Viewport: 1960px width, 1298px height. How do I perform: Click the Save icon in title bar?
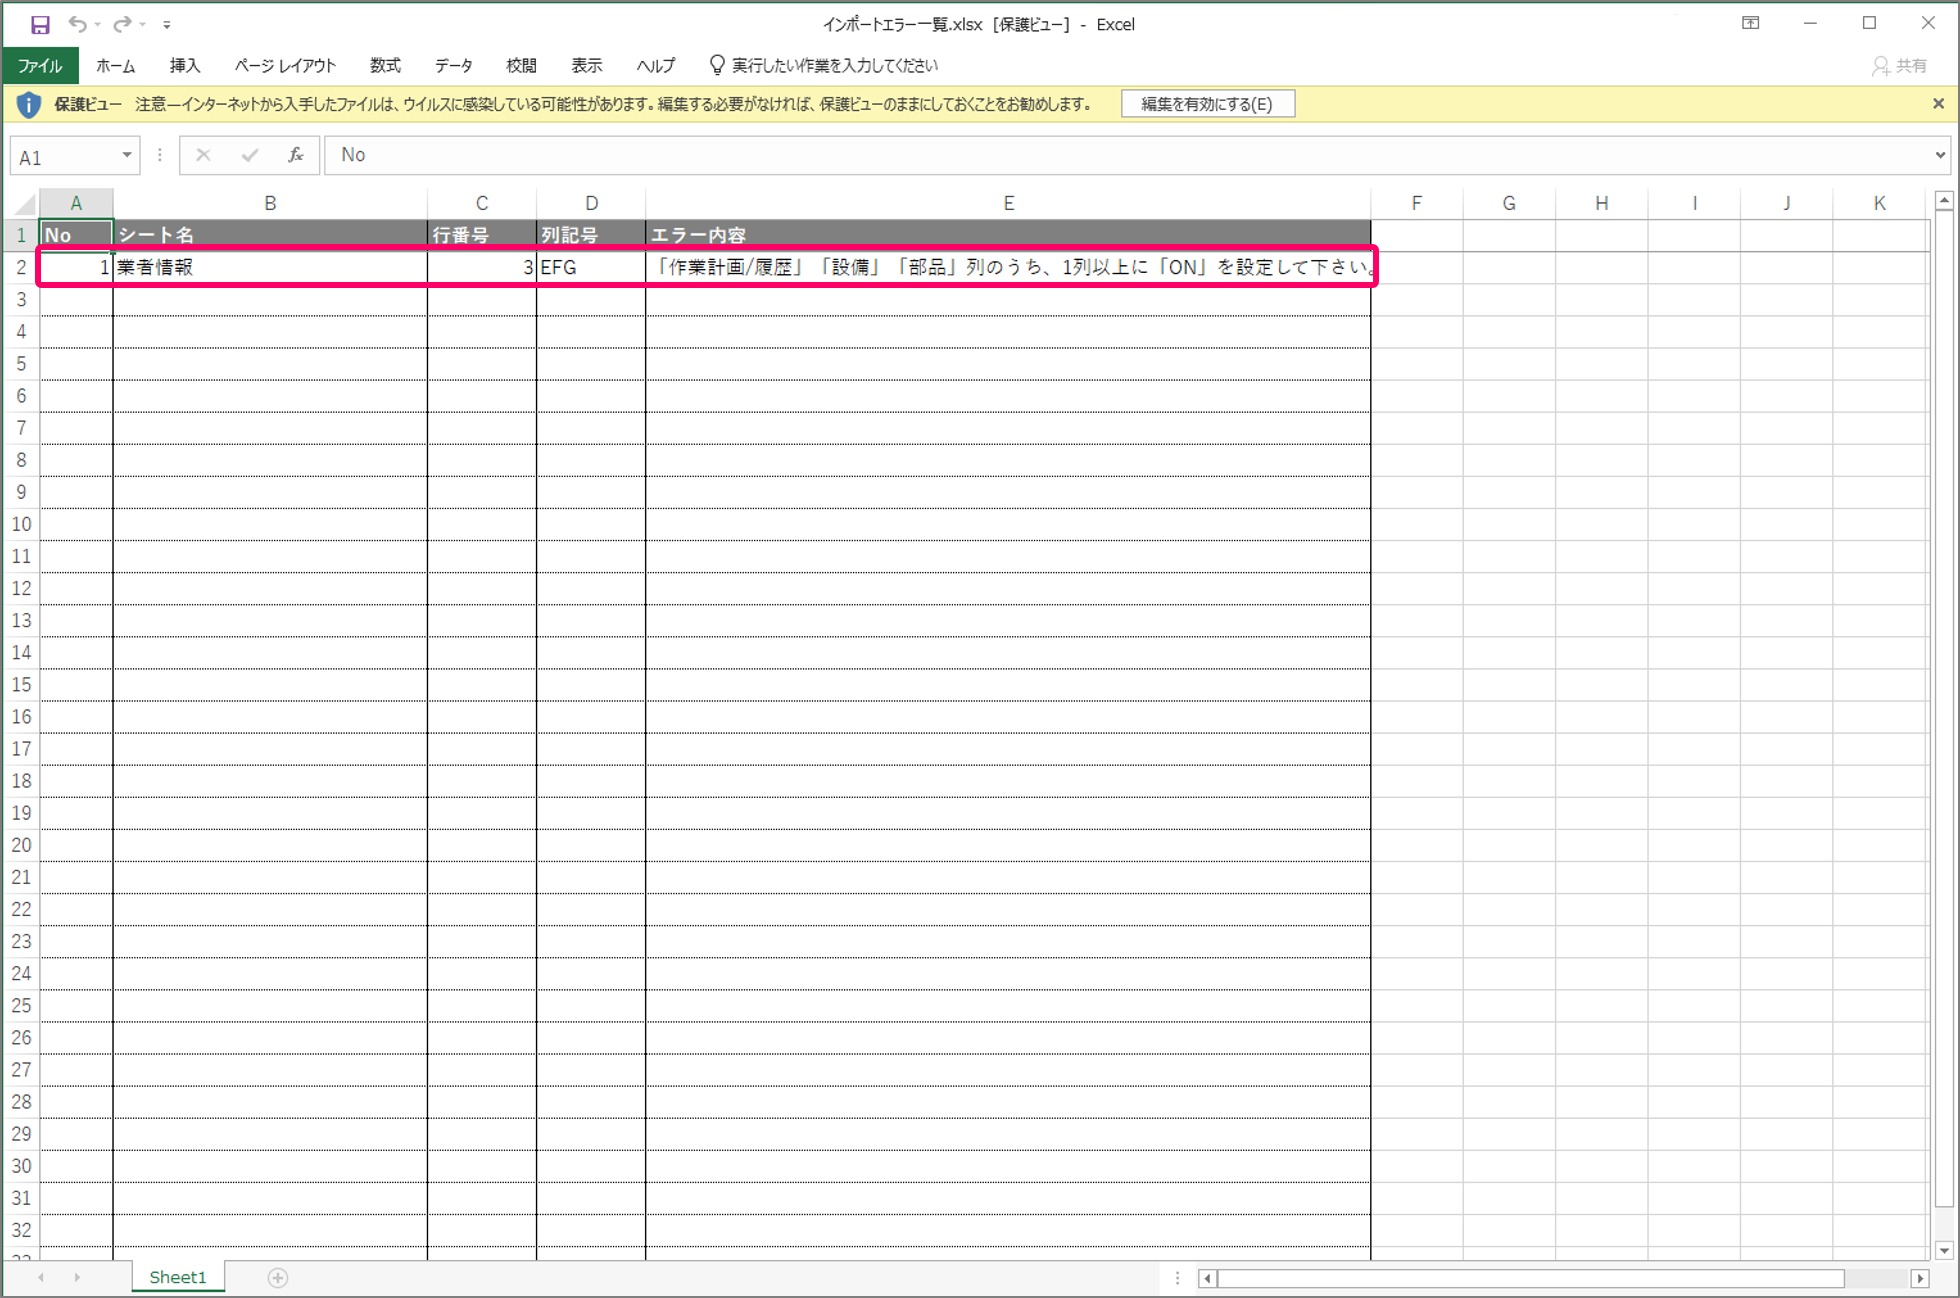click(x=40, y=24)
